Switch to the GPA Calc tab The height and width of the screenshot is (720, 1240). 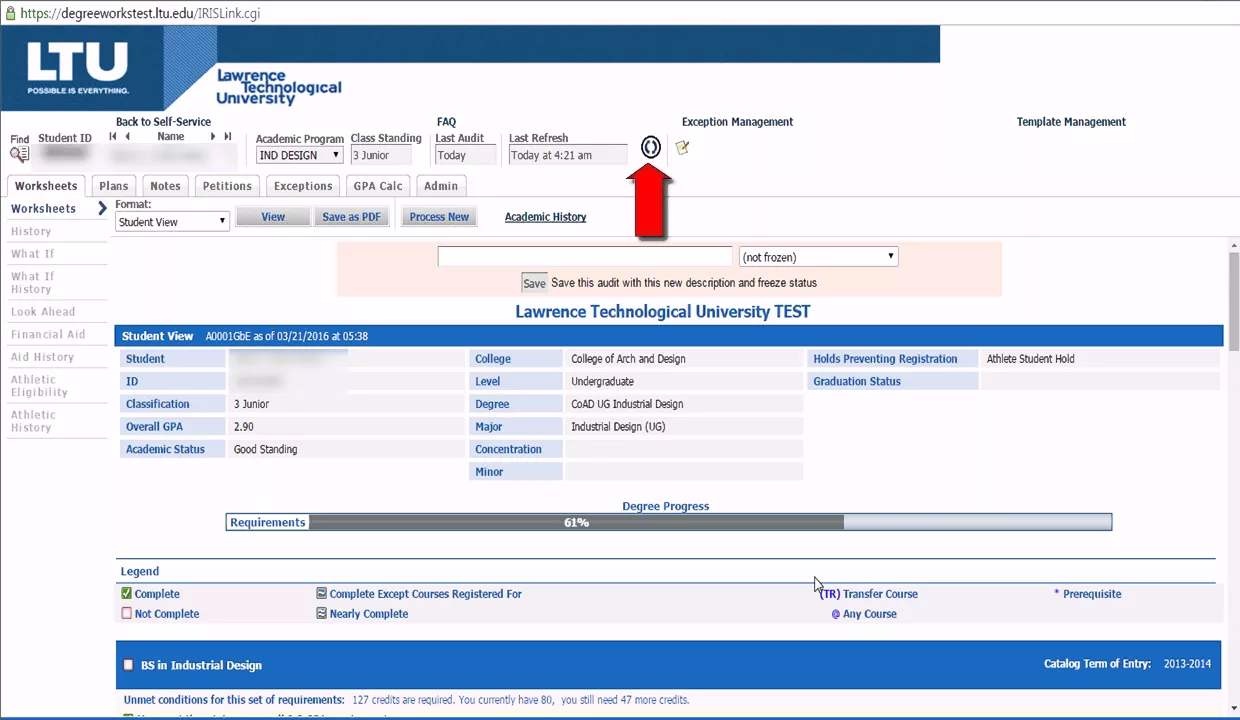pyautogui.click(x=378, y=186)
